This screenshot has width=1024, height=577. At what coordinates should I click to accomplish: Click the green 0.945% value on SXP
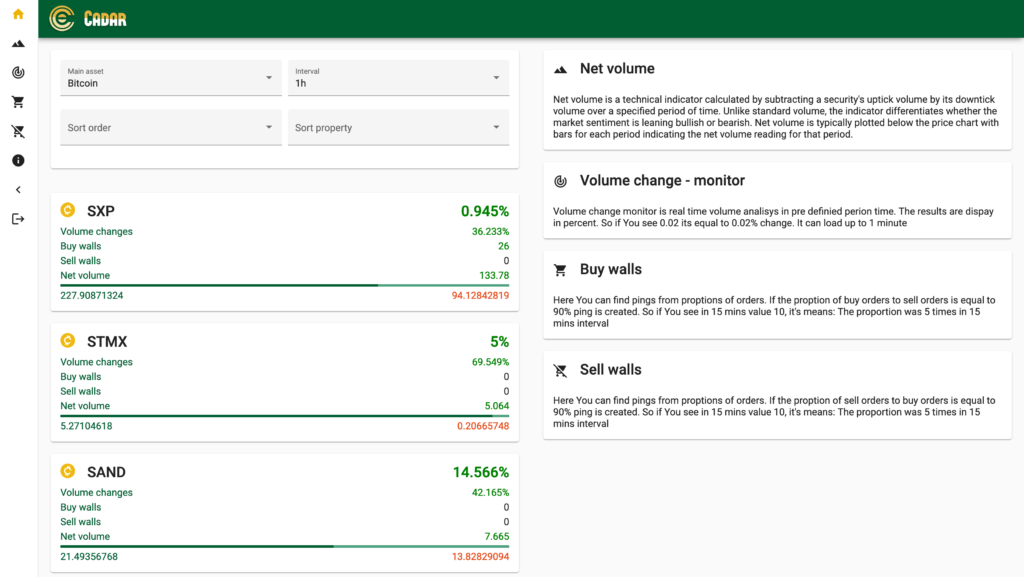coord(486,212)
